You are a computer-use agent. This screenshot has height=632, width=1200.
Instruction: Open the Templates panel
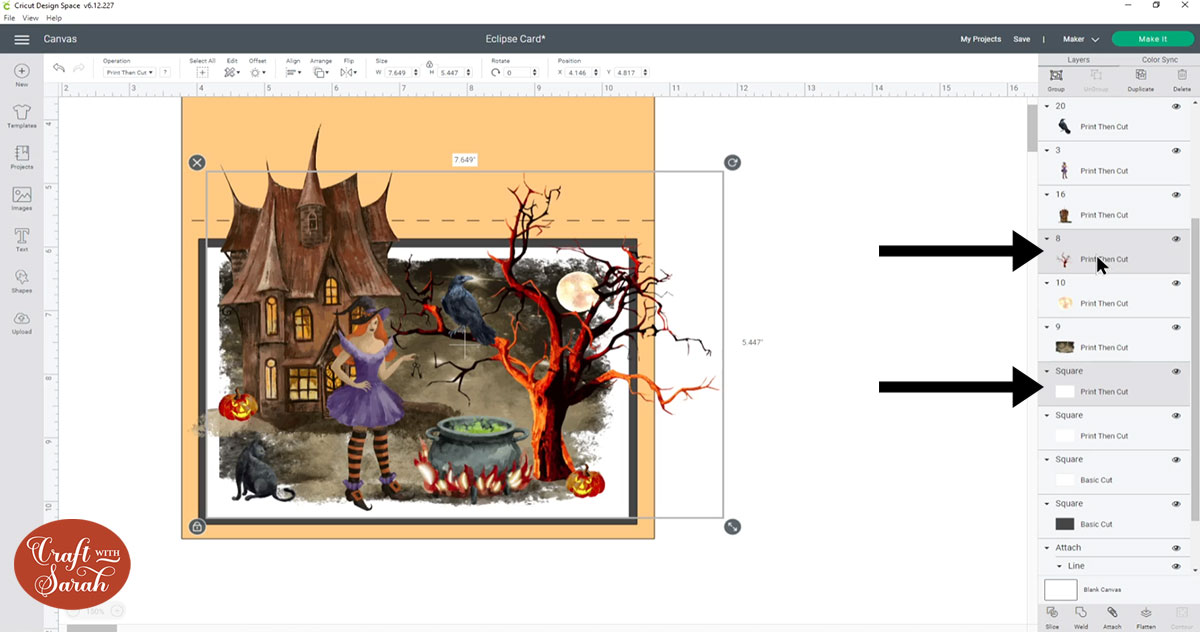(x=21, y=116)
